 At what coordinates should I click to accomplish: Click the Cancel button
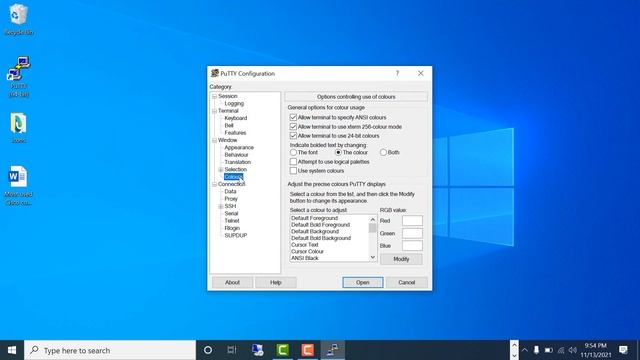pos(407,282)
